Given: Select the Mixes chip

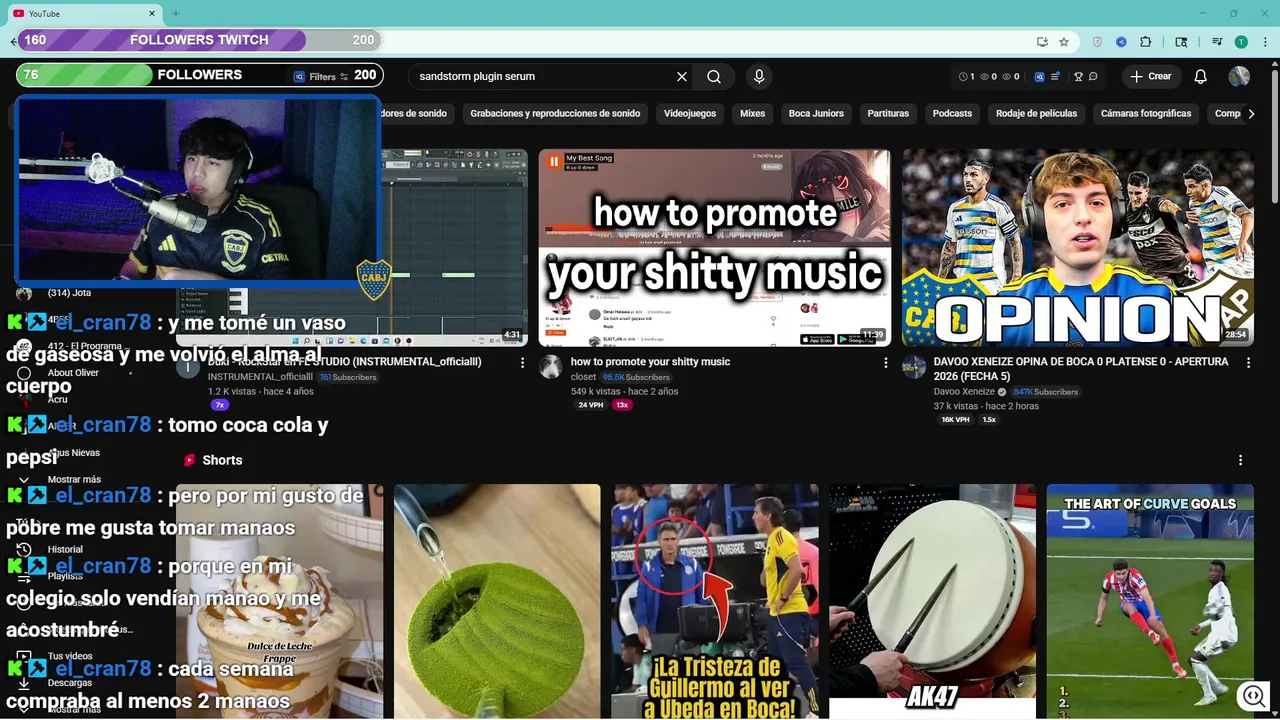Looking at the screenshot, I should (752, 114).
